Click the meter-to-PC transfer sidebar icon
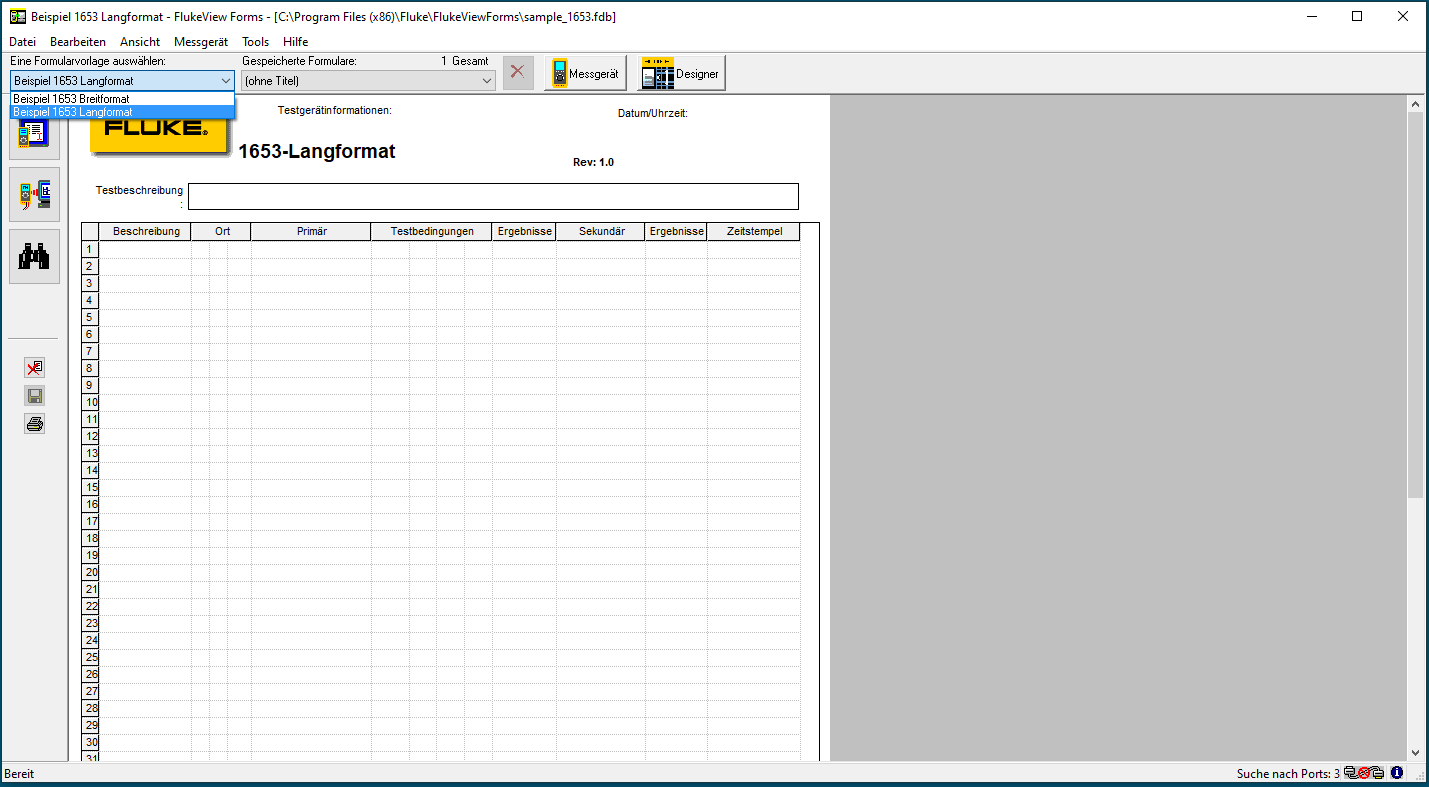This screenshot has width=1429, height=787. click(35, 194)
